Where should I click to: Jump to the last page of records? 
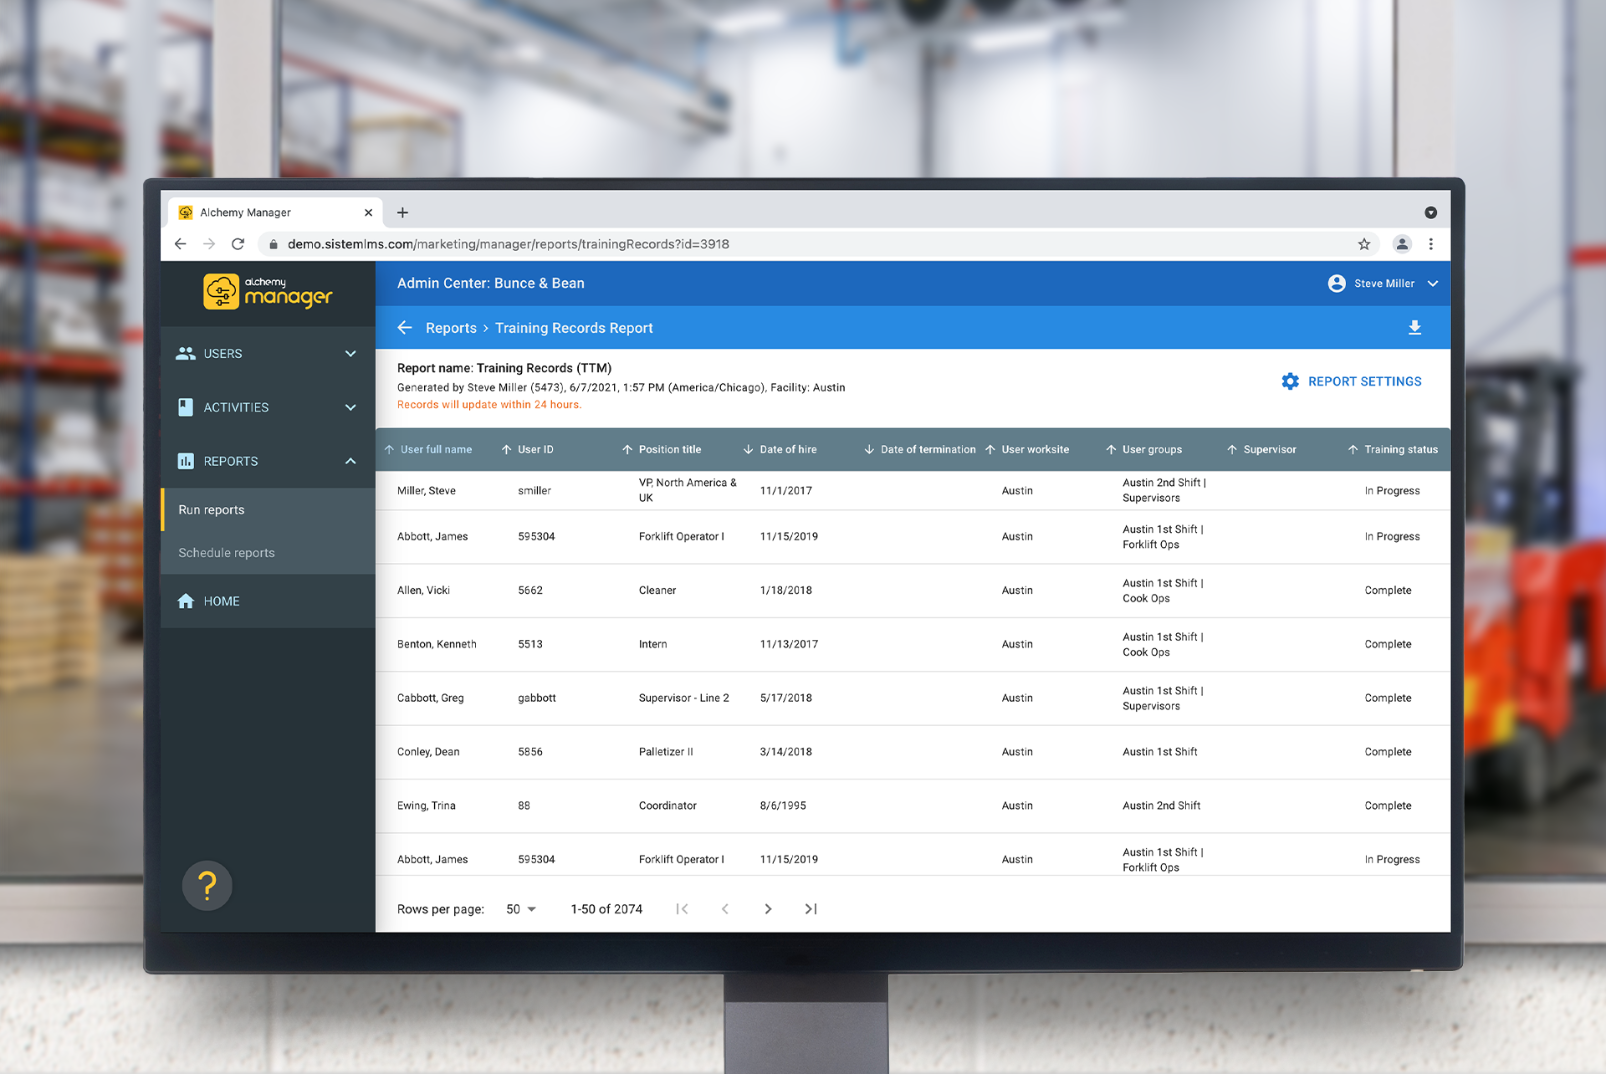811,909
